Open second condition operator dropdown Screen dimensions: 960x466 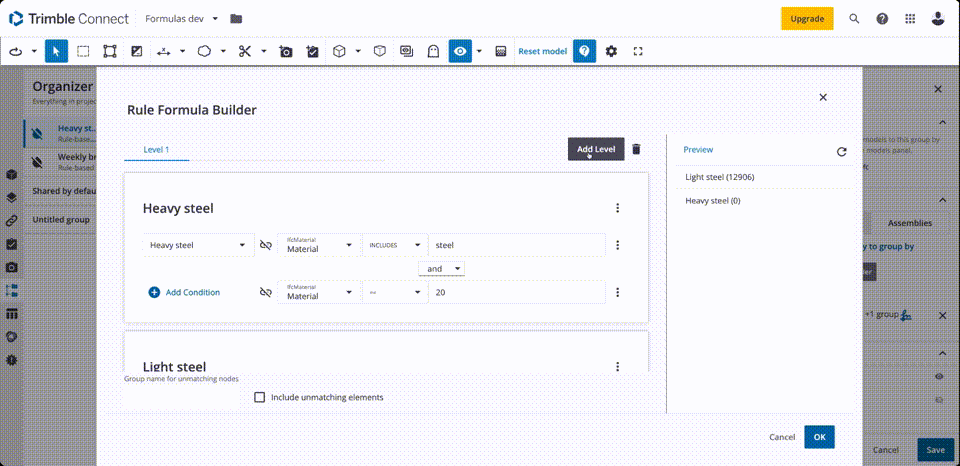(394, 293)
